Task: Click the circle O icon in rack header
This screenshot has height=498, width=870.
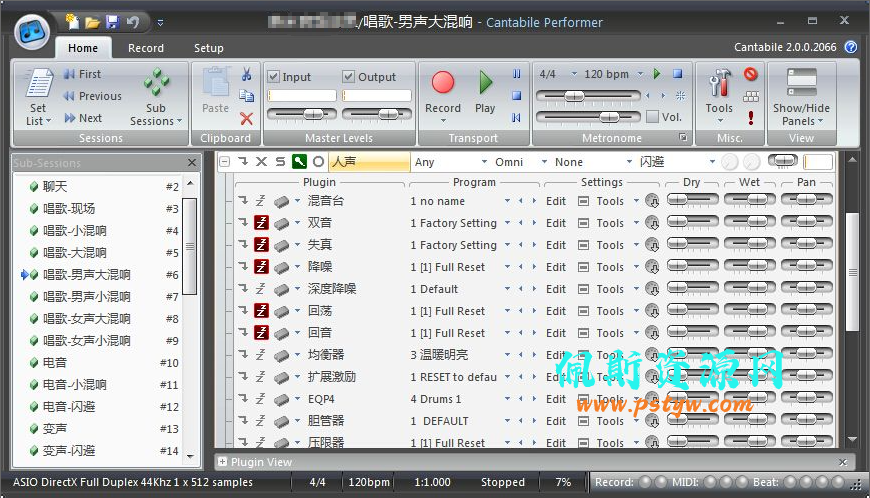Action: pyautogui.click(x=318, y=162)
